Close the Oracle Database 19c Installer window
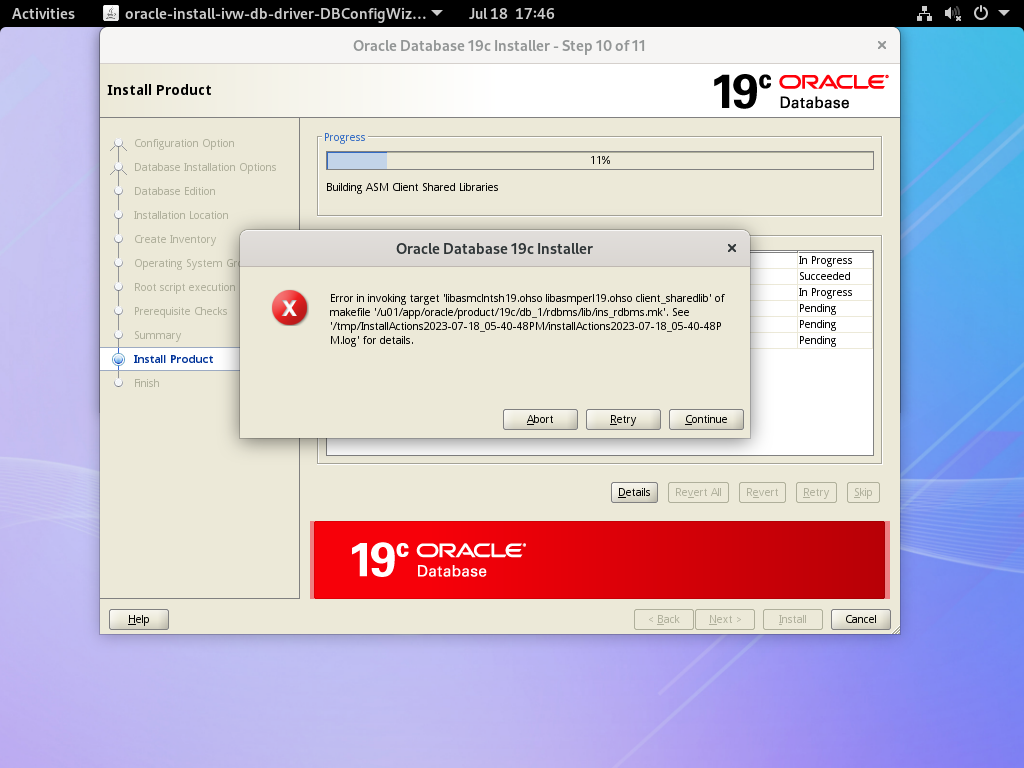Viewport: 1024px width, 768px height. coord(882,45)
